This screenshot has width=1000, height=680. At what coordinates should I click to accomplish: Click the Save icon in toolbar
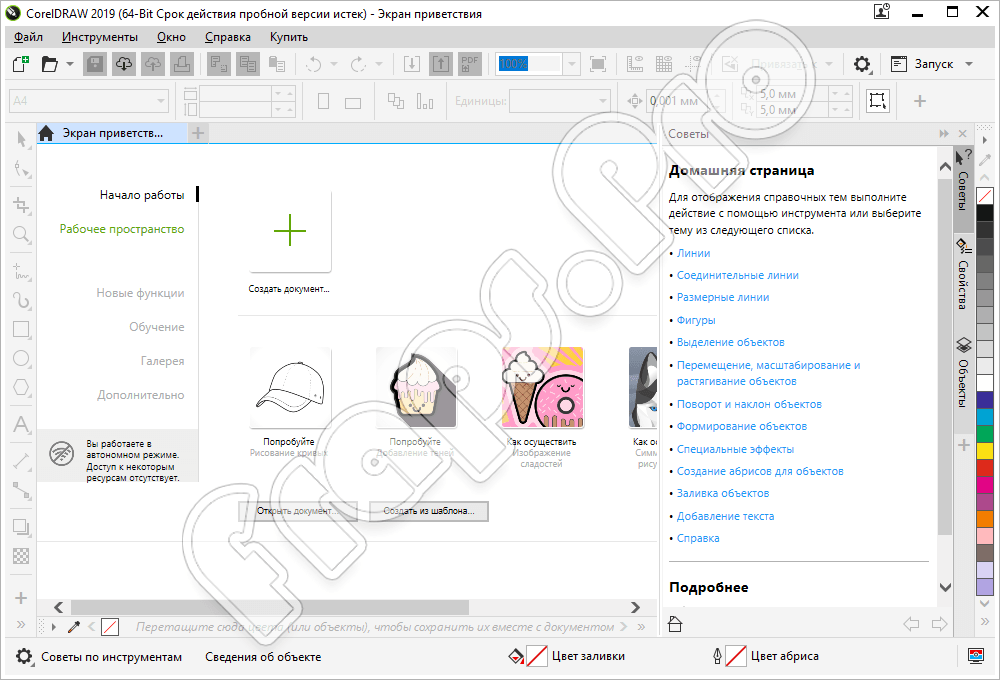[95, 64]
